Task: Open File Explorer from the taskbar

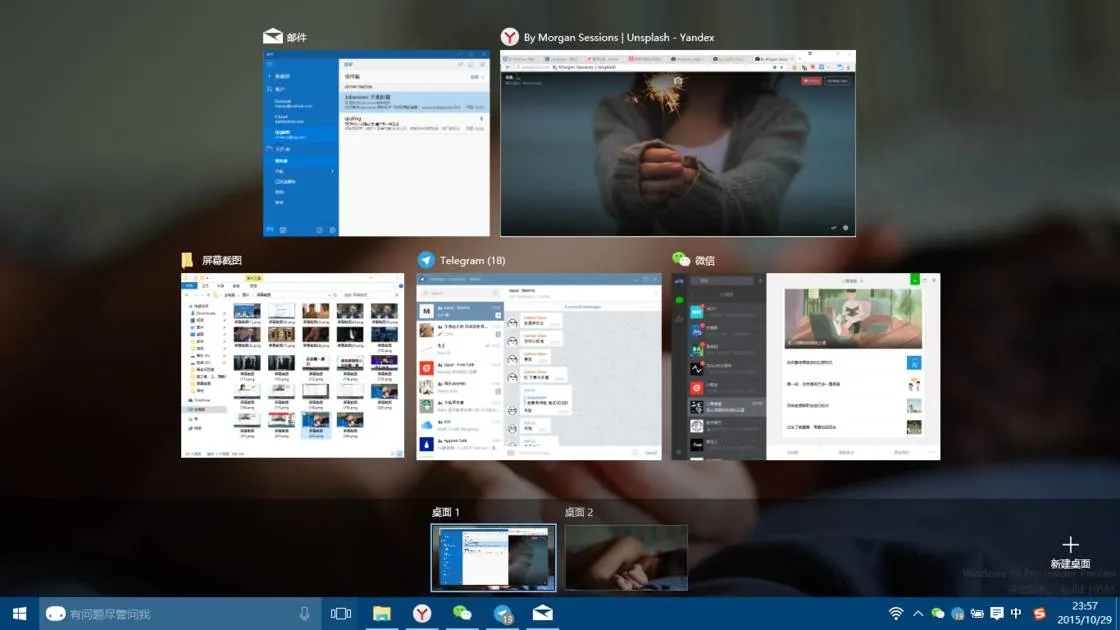Action: click(x=383, y=614)
